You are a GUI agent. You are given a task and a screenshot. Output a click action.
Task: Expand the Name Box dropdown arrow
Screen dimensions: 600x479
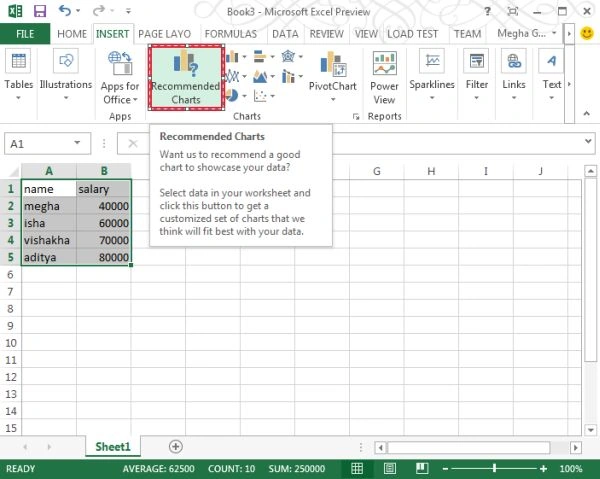click(x=77, y=143)
